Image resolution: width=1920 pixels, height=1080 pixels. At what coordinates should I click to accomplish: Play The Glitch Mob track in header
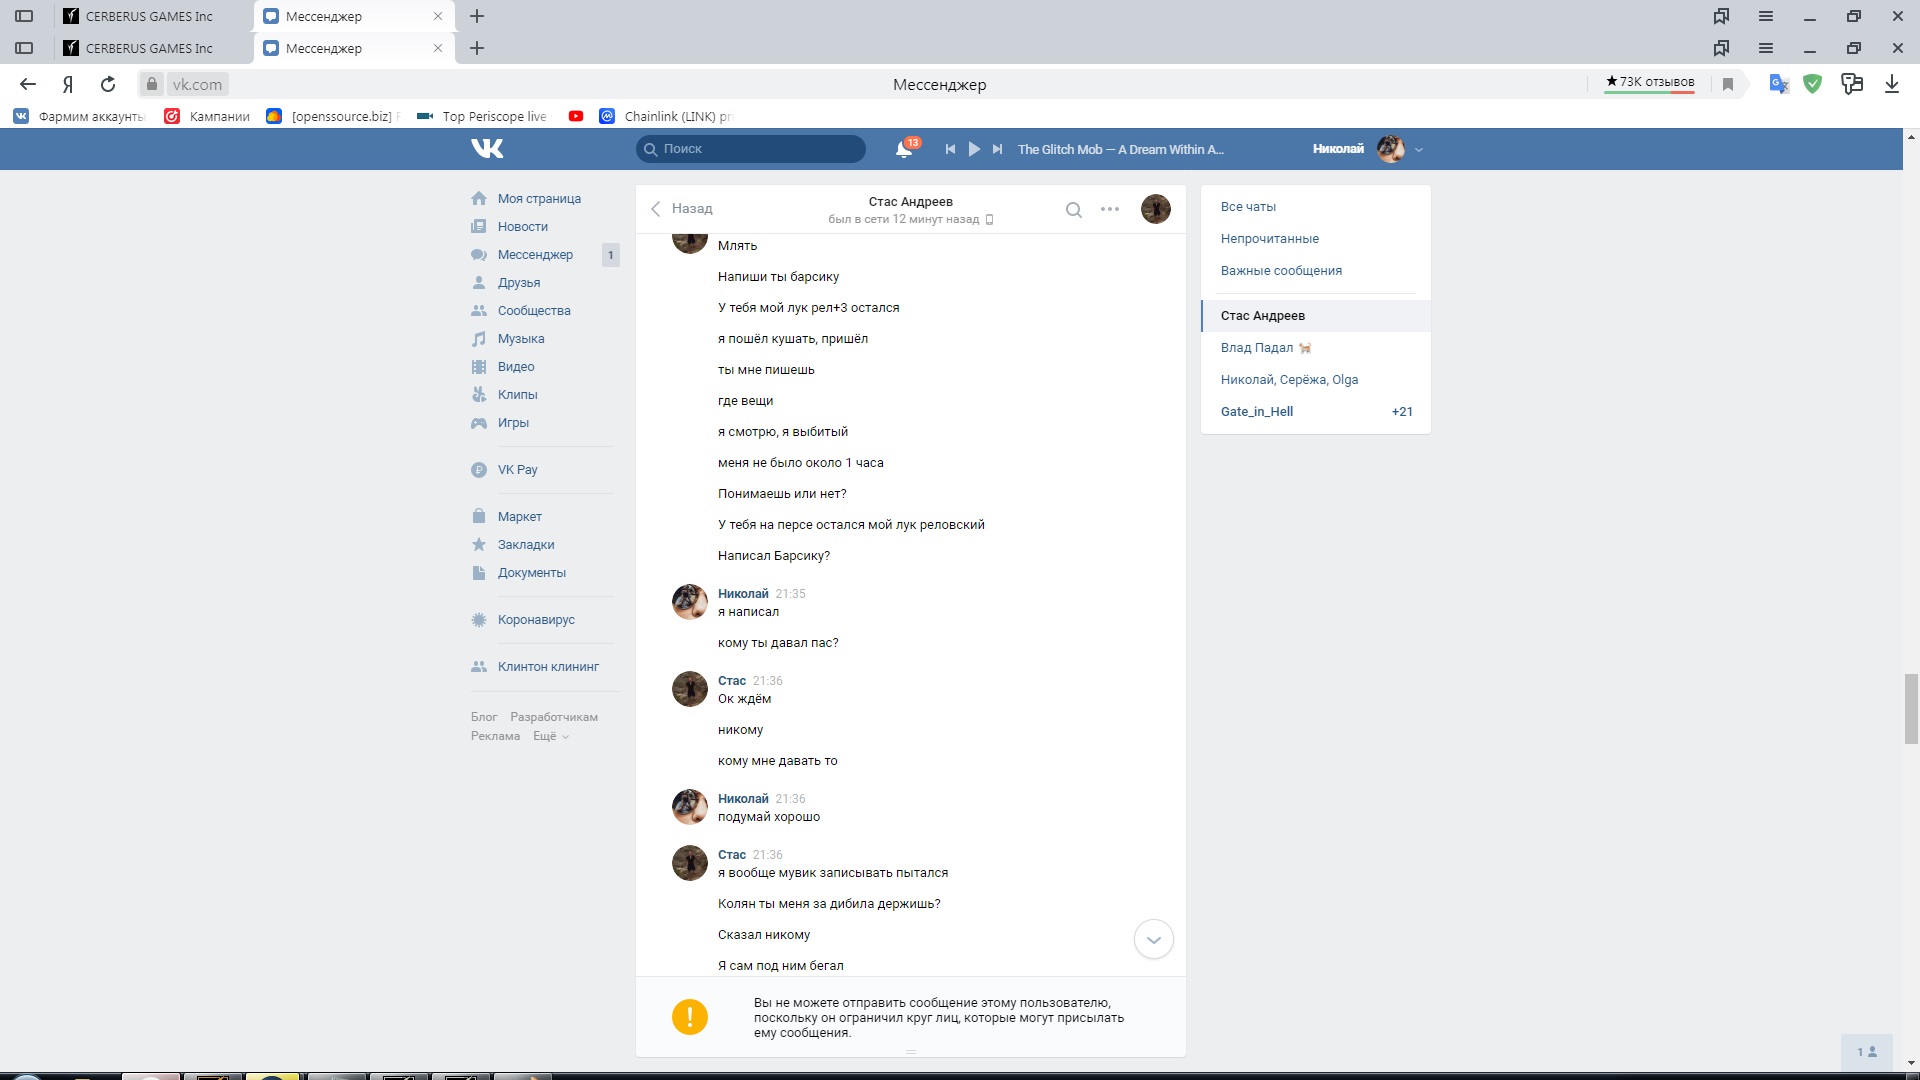974,149
